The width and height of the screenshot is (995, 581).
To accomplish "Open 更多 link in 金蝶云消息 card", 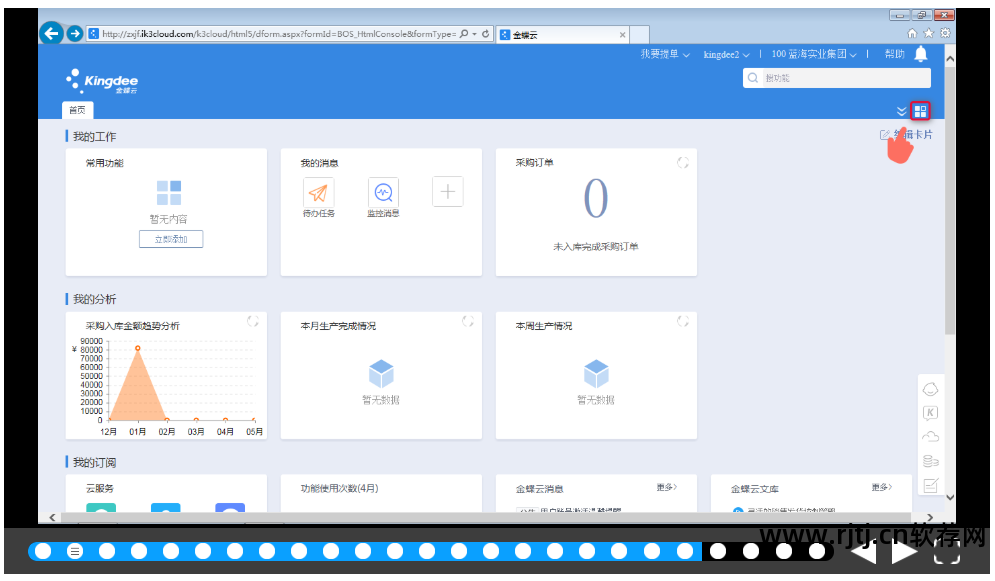I will [667, 487].
